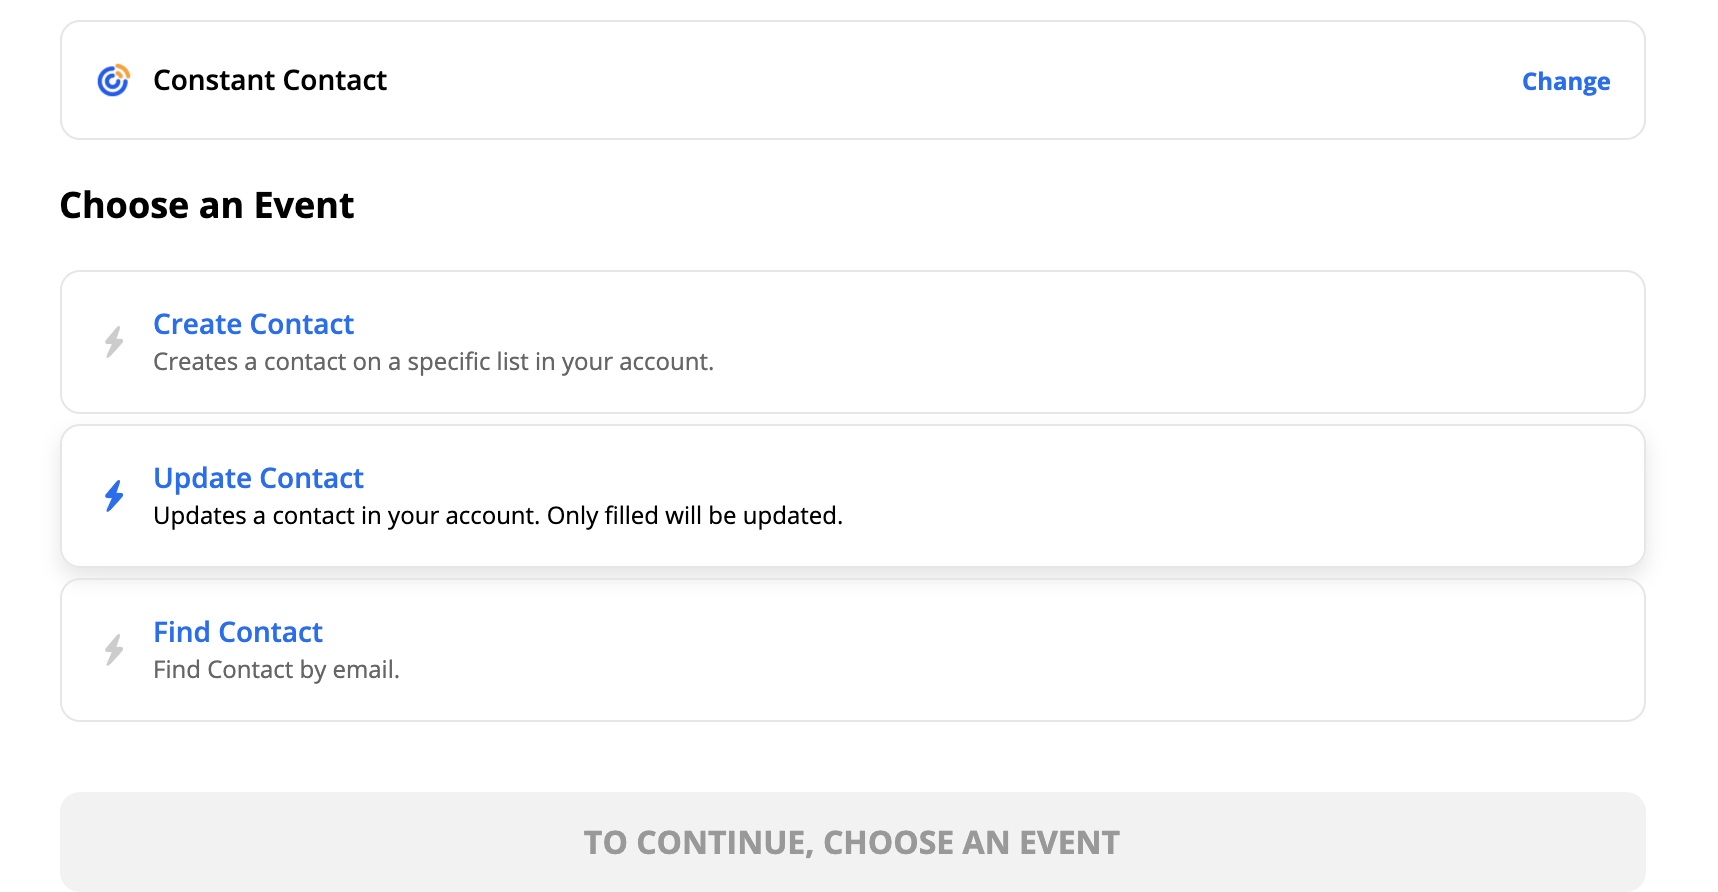Viewport: 1718px width, 892px height.
Task: Click the Find Contact lightning bolt icon
Action: tap(114, 650)
